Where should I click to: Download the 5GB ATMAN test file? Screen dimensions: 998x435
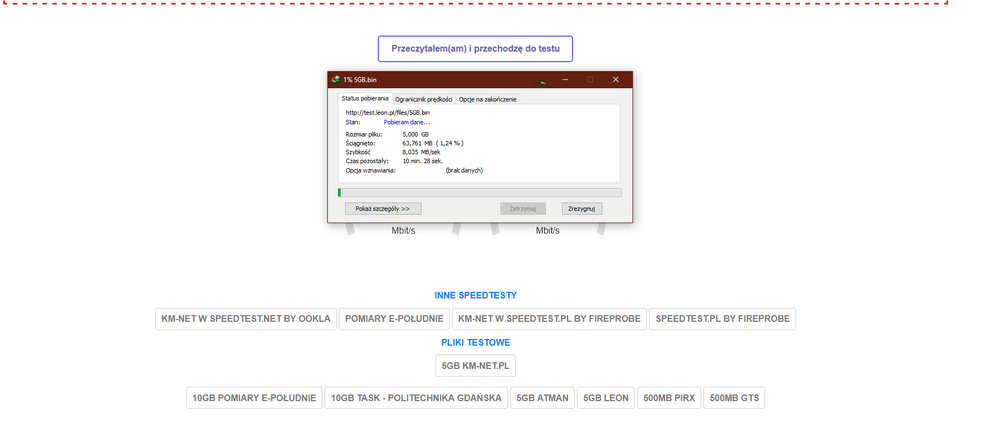point(543,398)
